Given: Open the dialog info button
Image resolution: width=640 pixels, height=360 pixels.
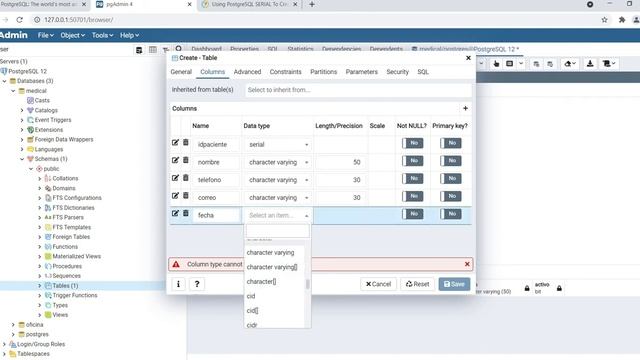Looking at the screenshot, I should [x=178, y=284].
